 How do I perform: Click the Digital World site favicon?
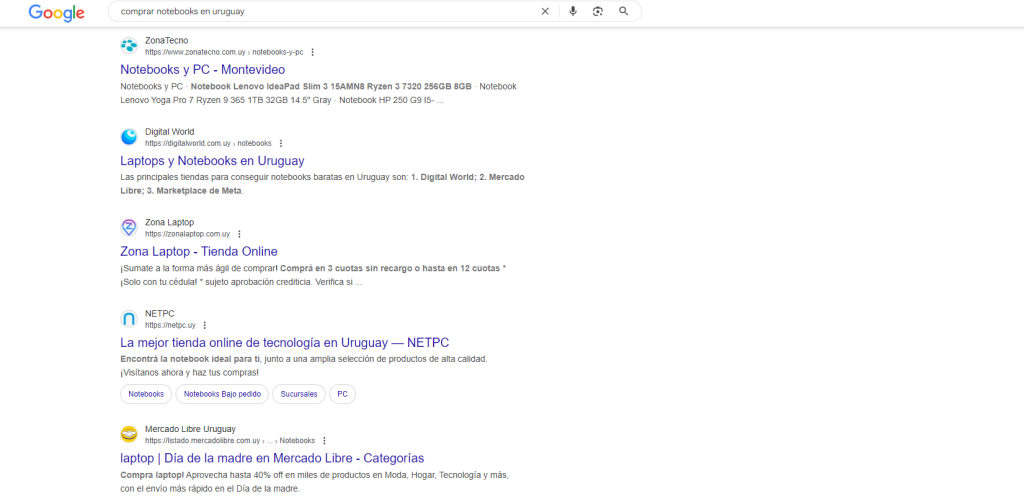coord(129,137)
